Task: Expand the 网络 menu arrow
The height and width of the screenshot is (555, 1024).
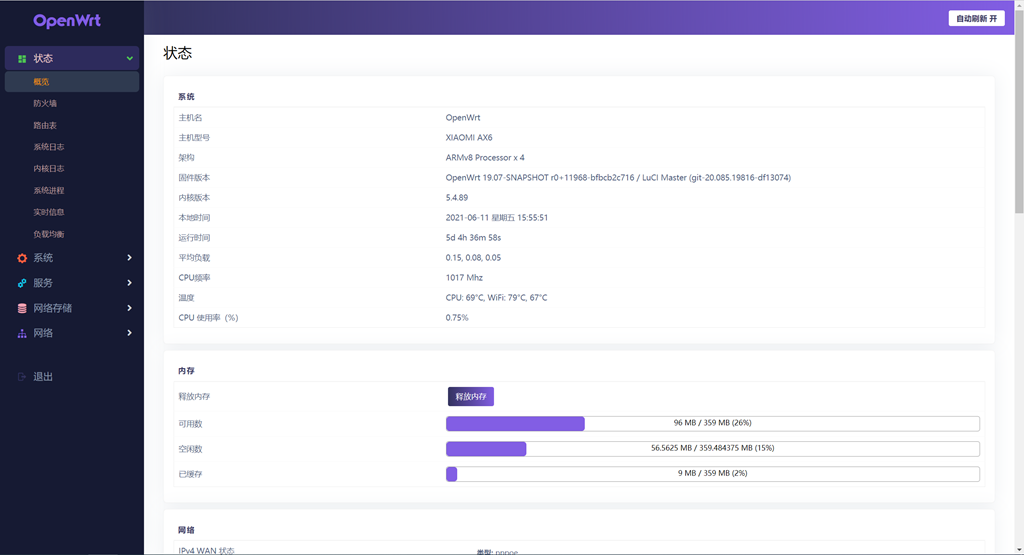Action: tap(129, 333)
